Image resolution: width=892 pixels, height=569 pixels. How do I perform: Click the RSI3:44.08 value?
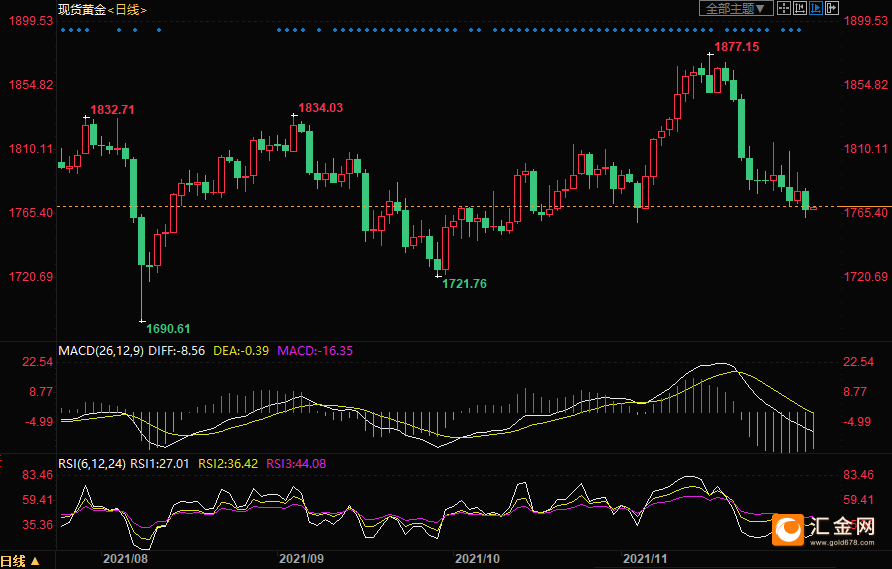[x=296, y=464]
